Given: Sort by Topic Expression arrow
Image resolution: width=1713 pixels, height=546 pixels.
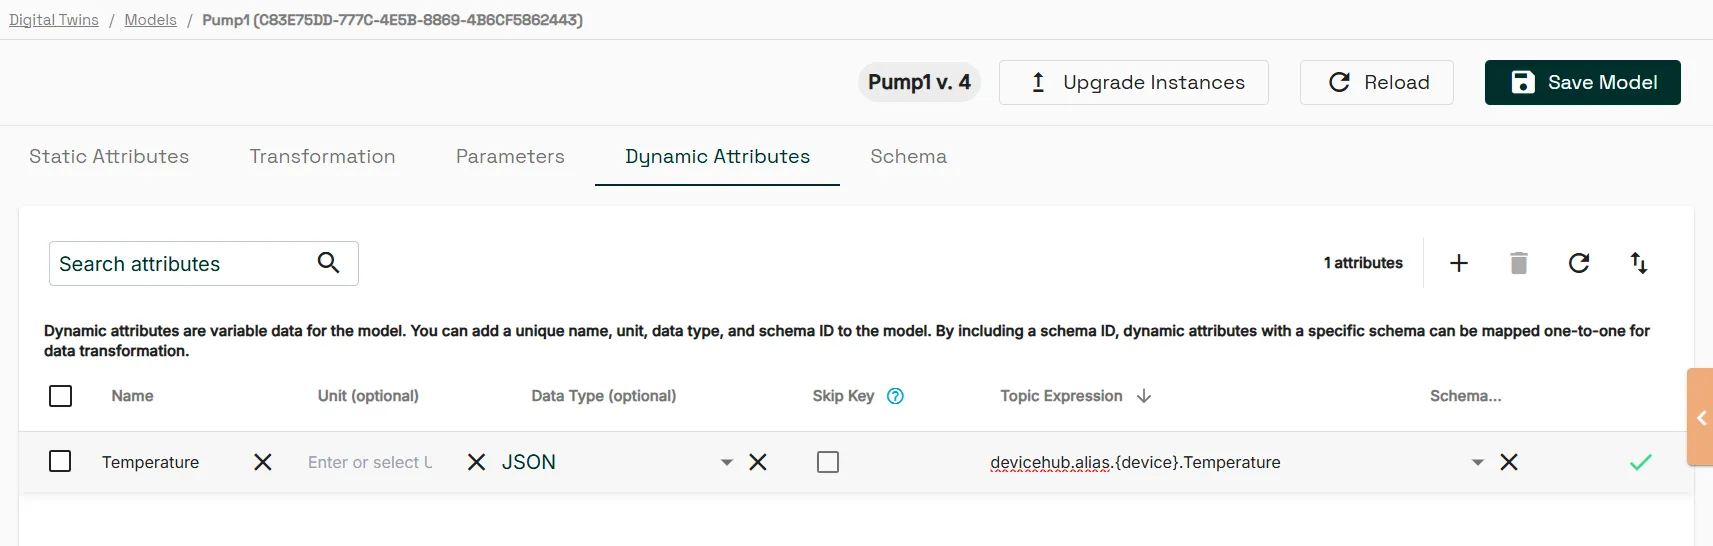Looking at the screenshot, I should point(1144,396).
